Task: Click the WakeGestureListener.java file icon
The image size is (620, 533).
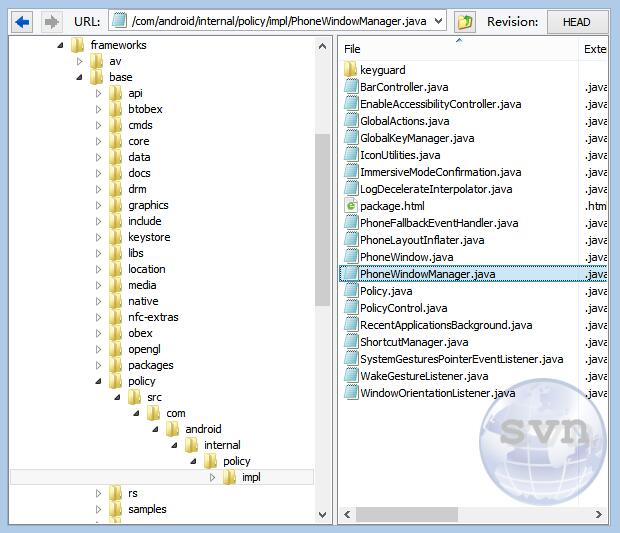Action: click(x=351, y=376)
